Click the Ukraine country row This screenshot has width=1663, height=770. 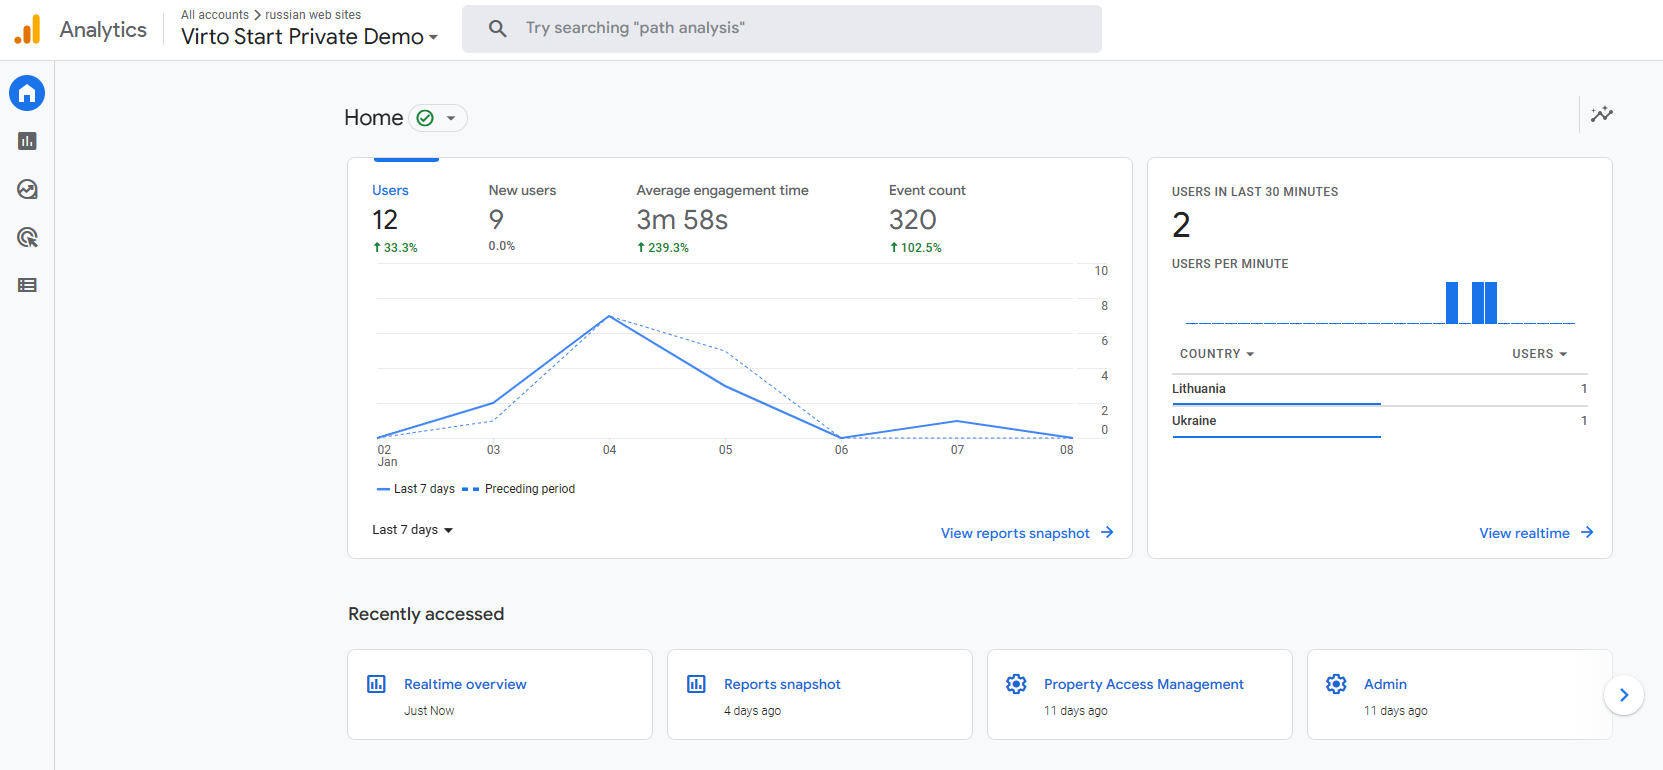click(1380, 421)
